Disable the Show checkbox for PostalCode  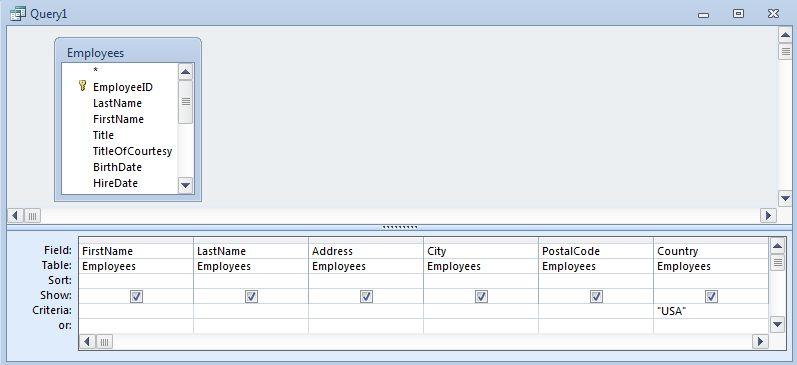(596, 296)
